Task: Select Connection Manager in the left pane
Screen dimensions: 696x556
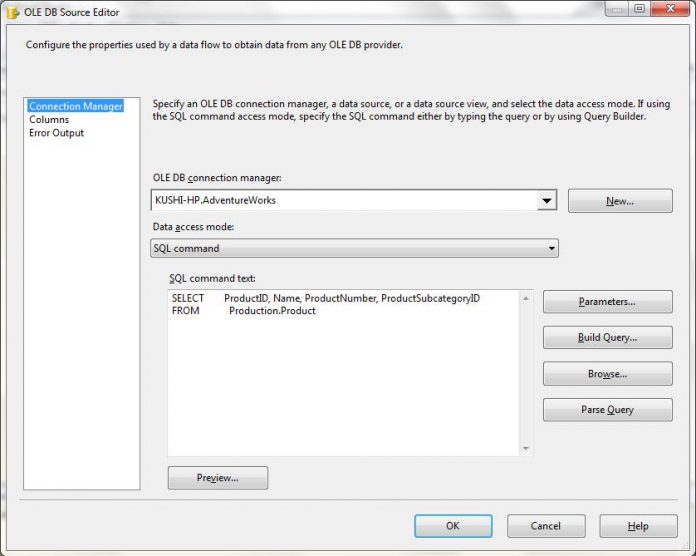Action: click(75, 106)
